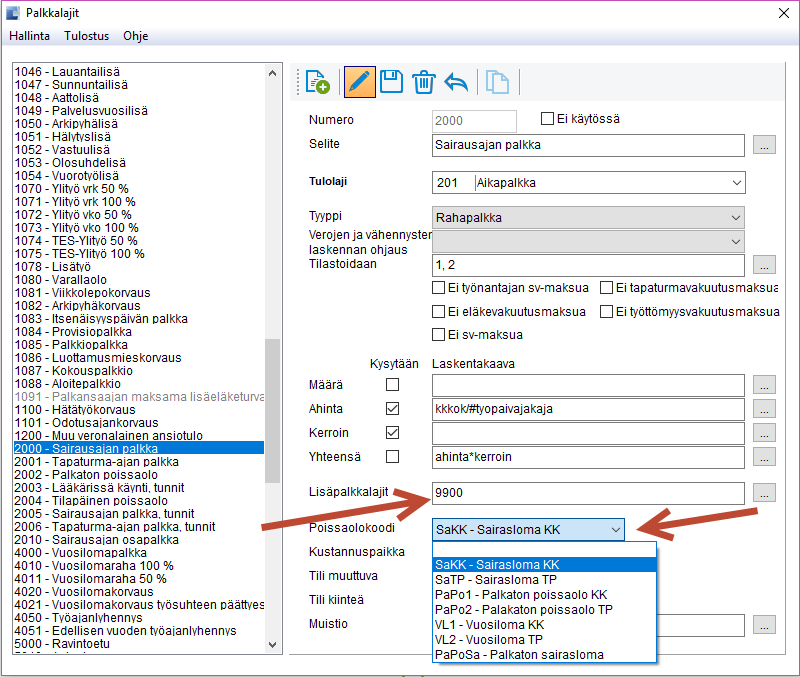Expand the Tulolaji dropdown
800x677 pixels.
[x=737, y=183]
